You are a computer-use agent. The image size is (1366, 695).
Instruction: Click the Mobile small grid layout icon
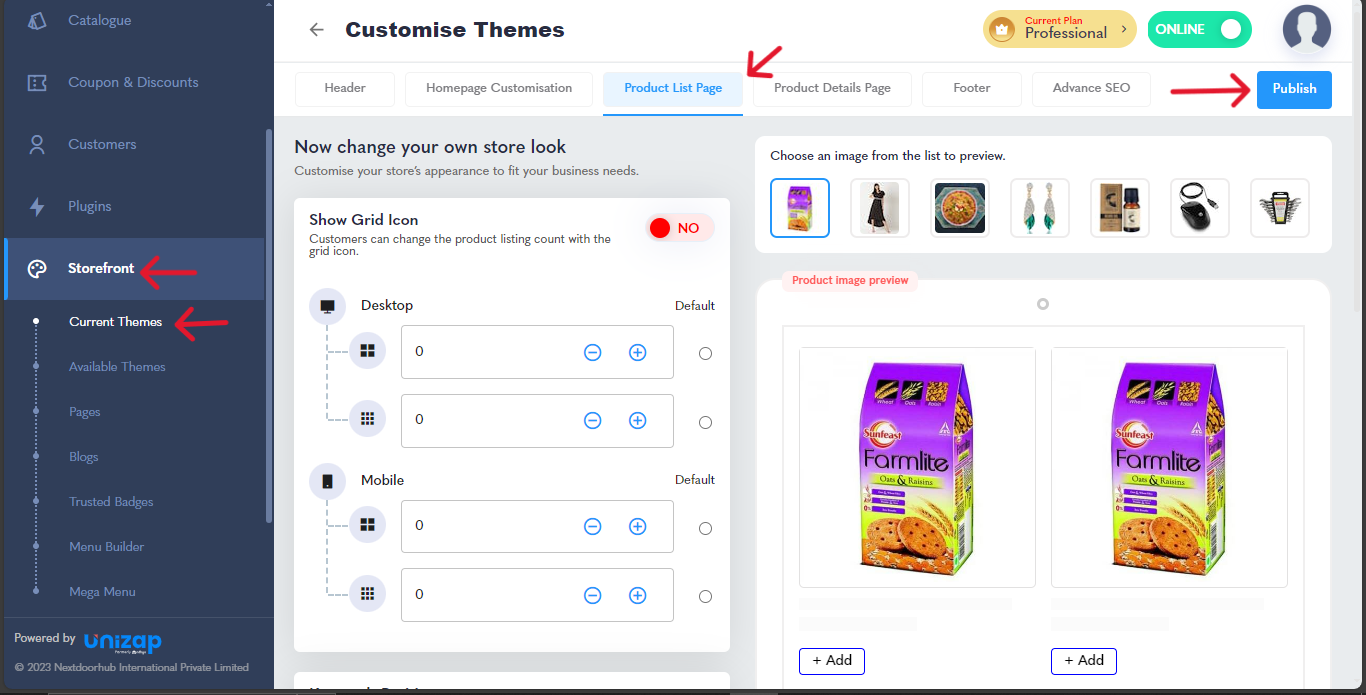pyautogui.click(x=367, y=594)
